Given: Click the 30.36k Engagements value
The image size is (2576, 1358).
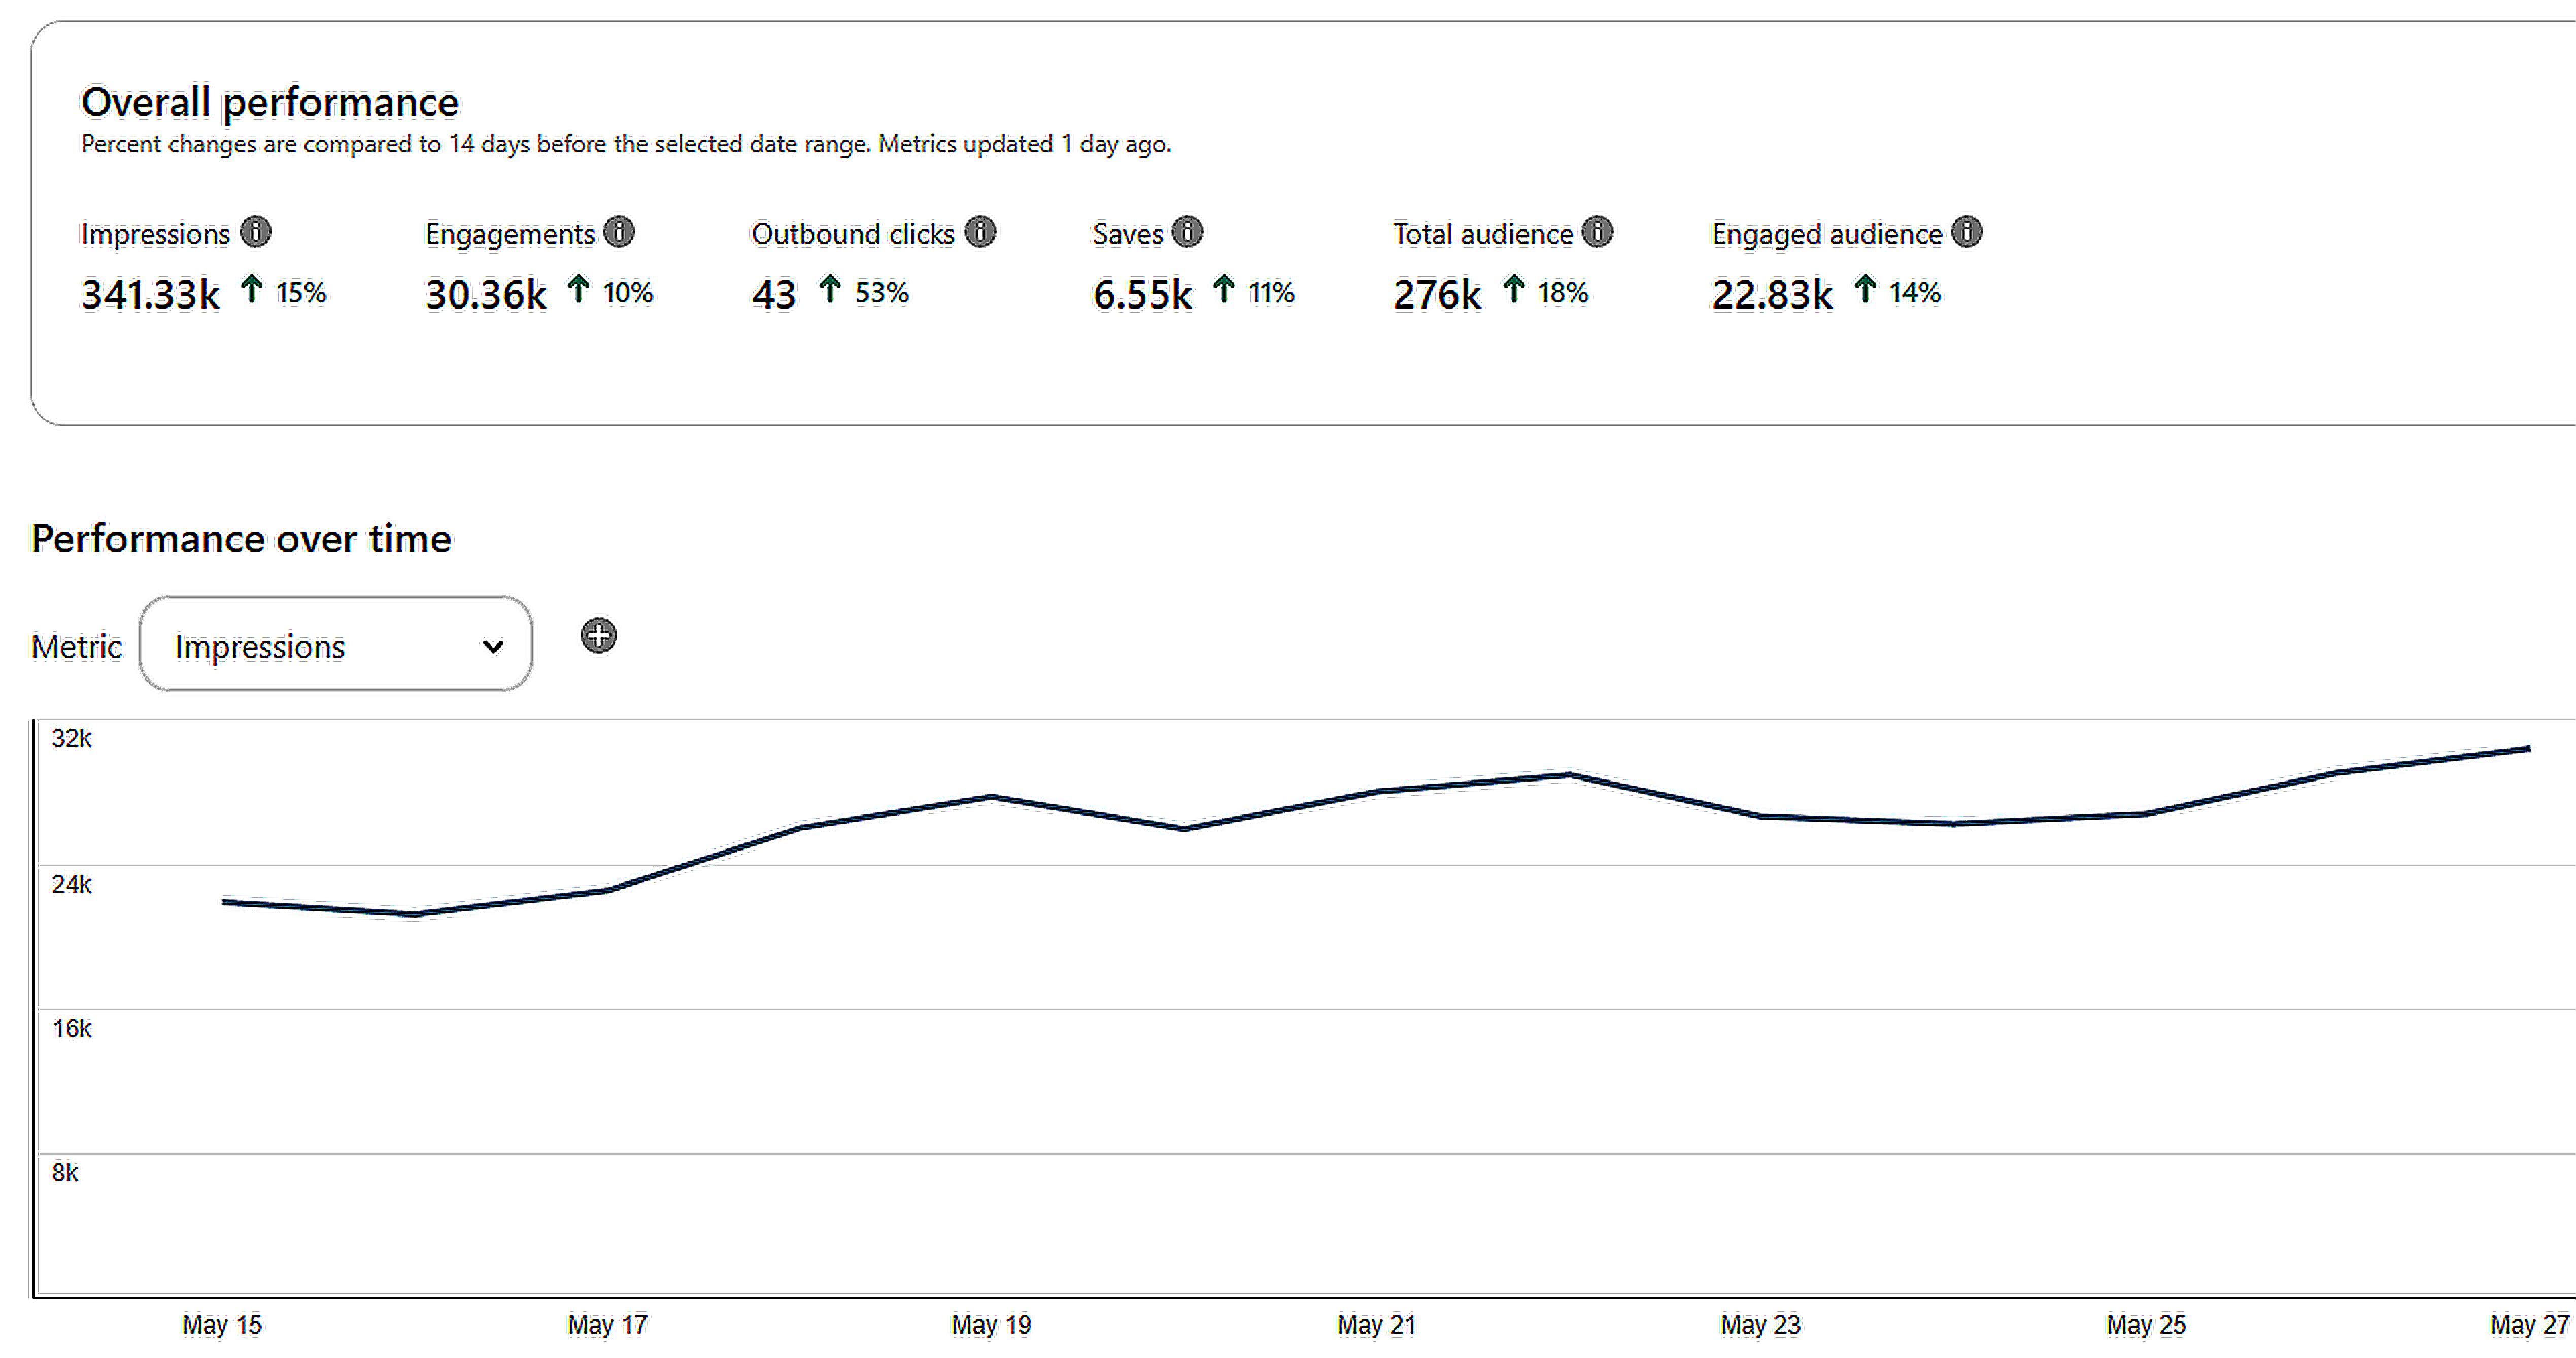Looking at the screenshot, I should (x=486, y=294).
